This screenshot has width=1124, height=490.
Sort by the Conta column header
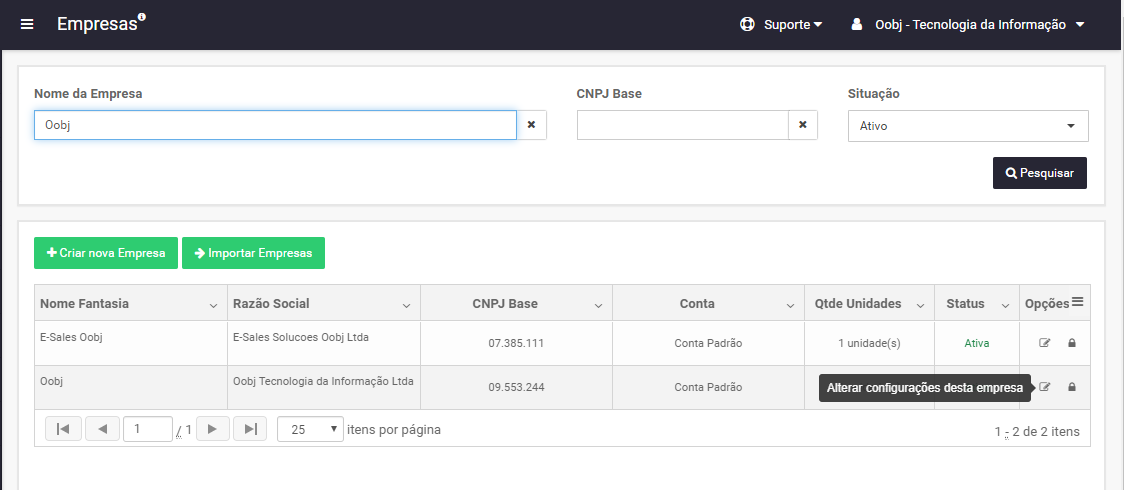697,304
